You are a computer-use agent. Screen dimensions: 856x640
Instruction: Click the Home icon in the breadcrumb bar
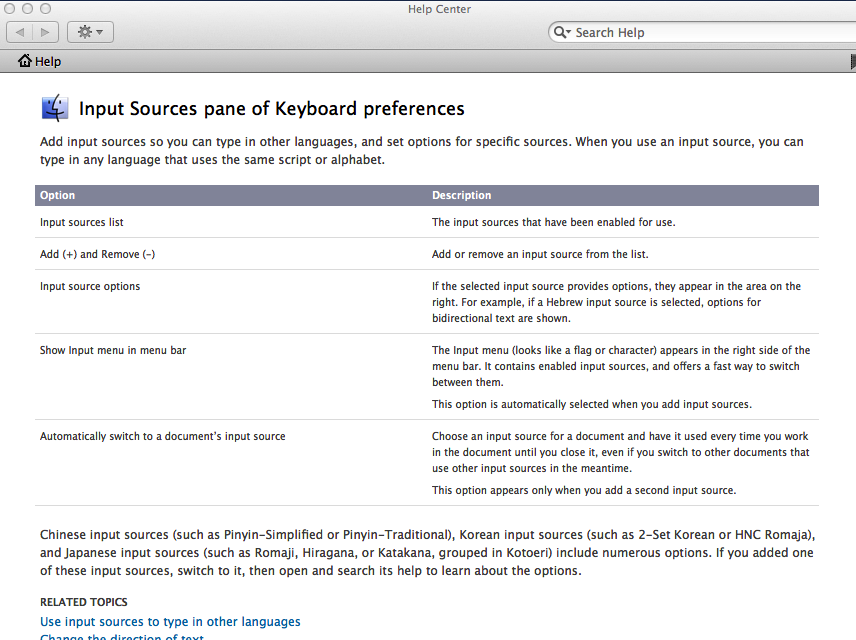tap(25, 61)
